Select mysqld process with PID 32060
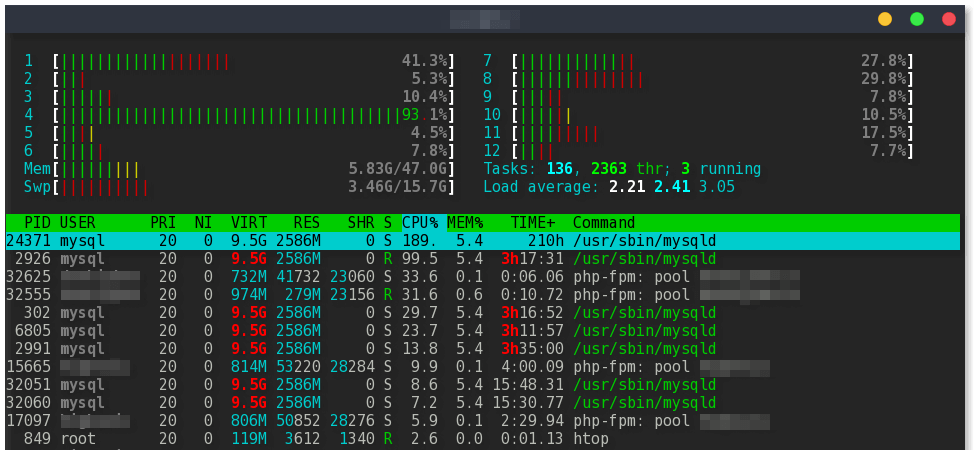Screen dimensions: 974x450 [x=483, y=403]
